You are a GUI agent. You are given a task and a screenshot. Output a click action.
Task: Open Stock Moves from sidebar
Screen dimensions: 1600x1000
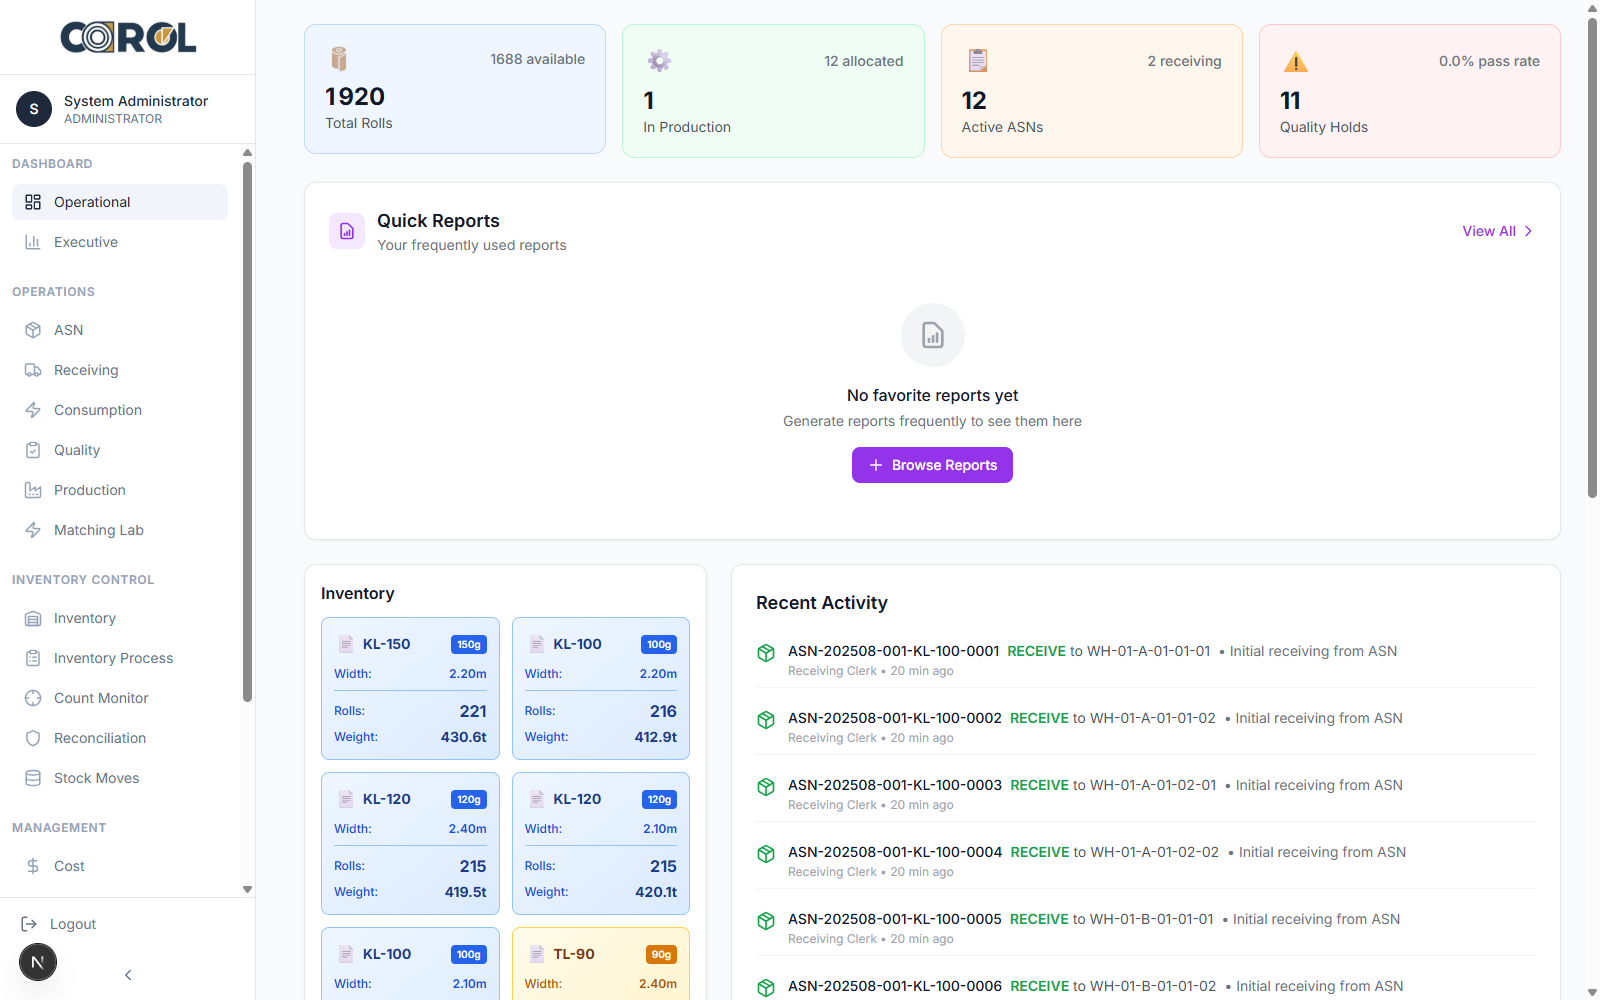[x=33, y=777]
